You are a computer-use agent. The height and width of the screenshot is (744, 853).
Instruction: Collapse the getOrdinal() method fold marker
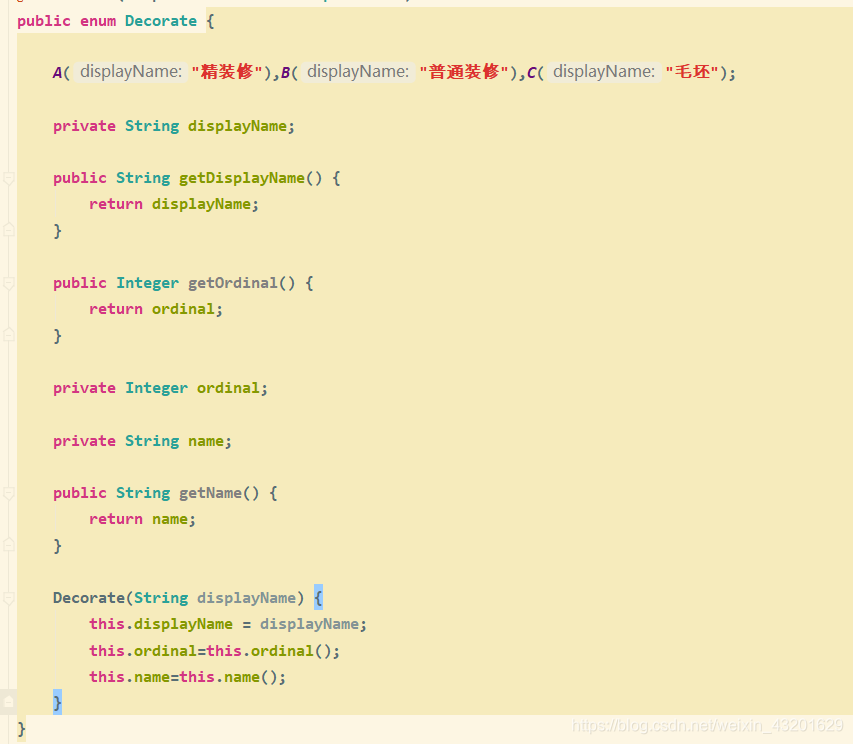click(x=8, y=283)
